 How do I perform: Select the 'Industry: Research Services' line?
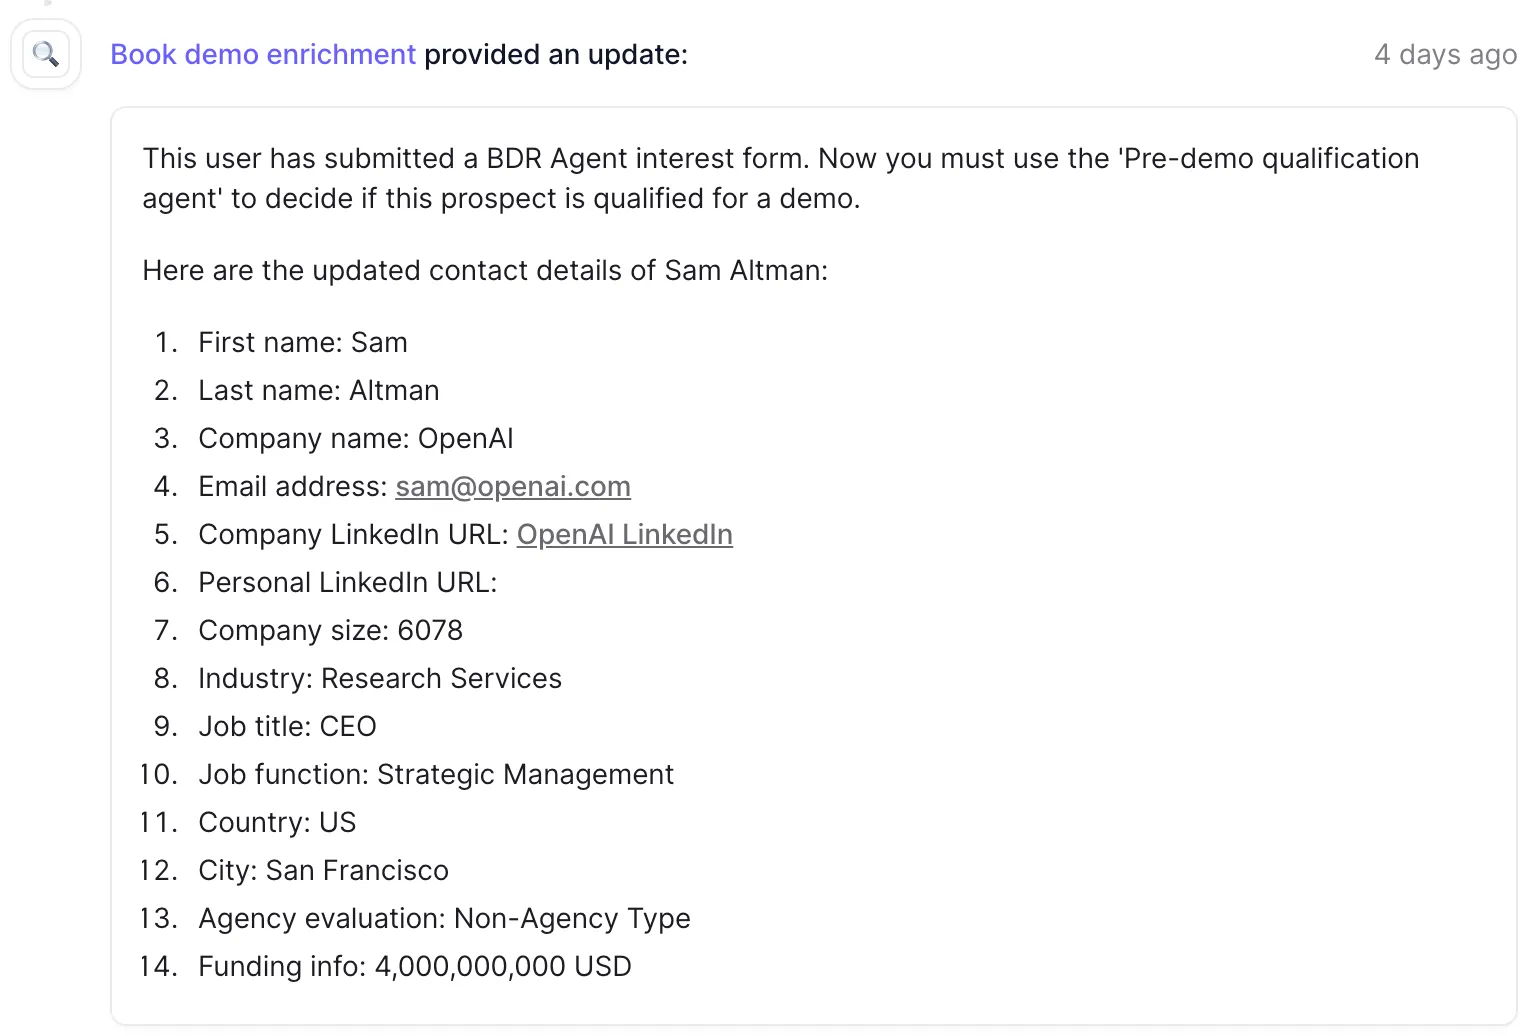point(379,679)
